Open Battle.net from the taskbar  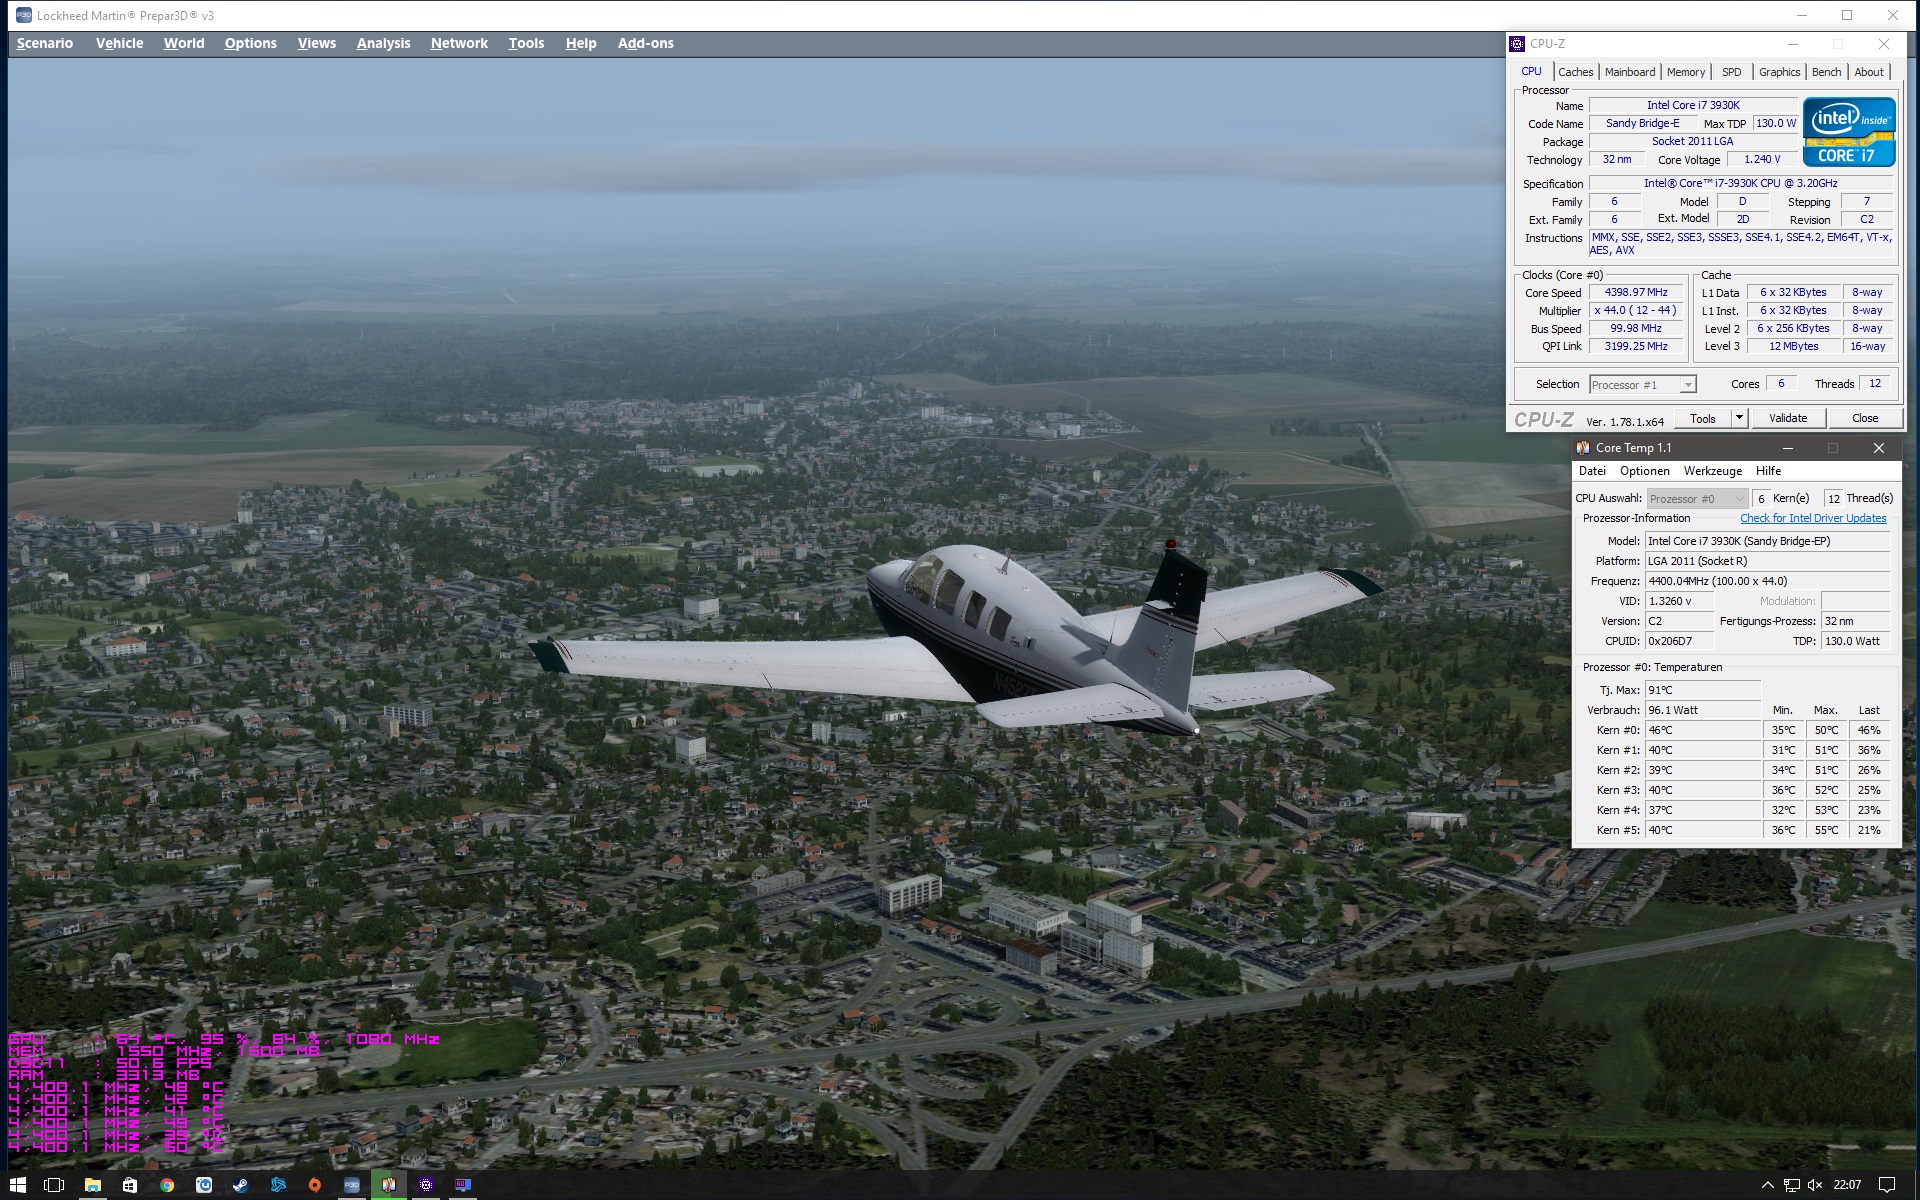(278, 1185)
